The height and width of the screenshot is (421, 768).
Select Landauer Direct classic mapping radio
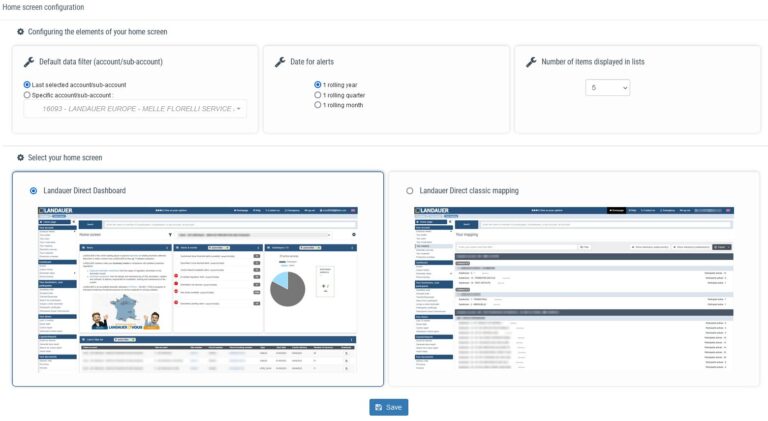click(409, 191)
